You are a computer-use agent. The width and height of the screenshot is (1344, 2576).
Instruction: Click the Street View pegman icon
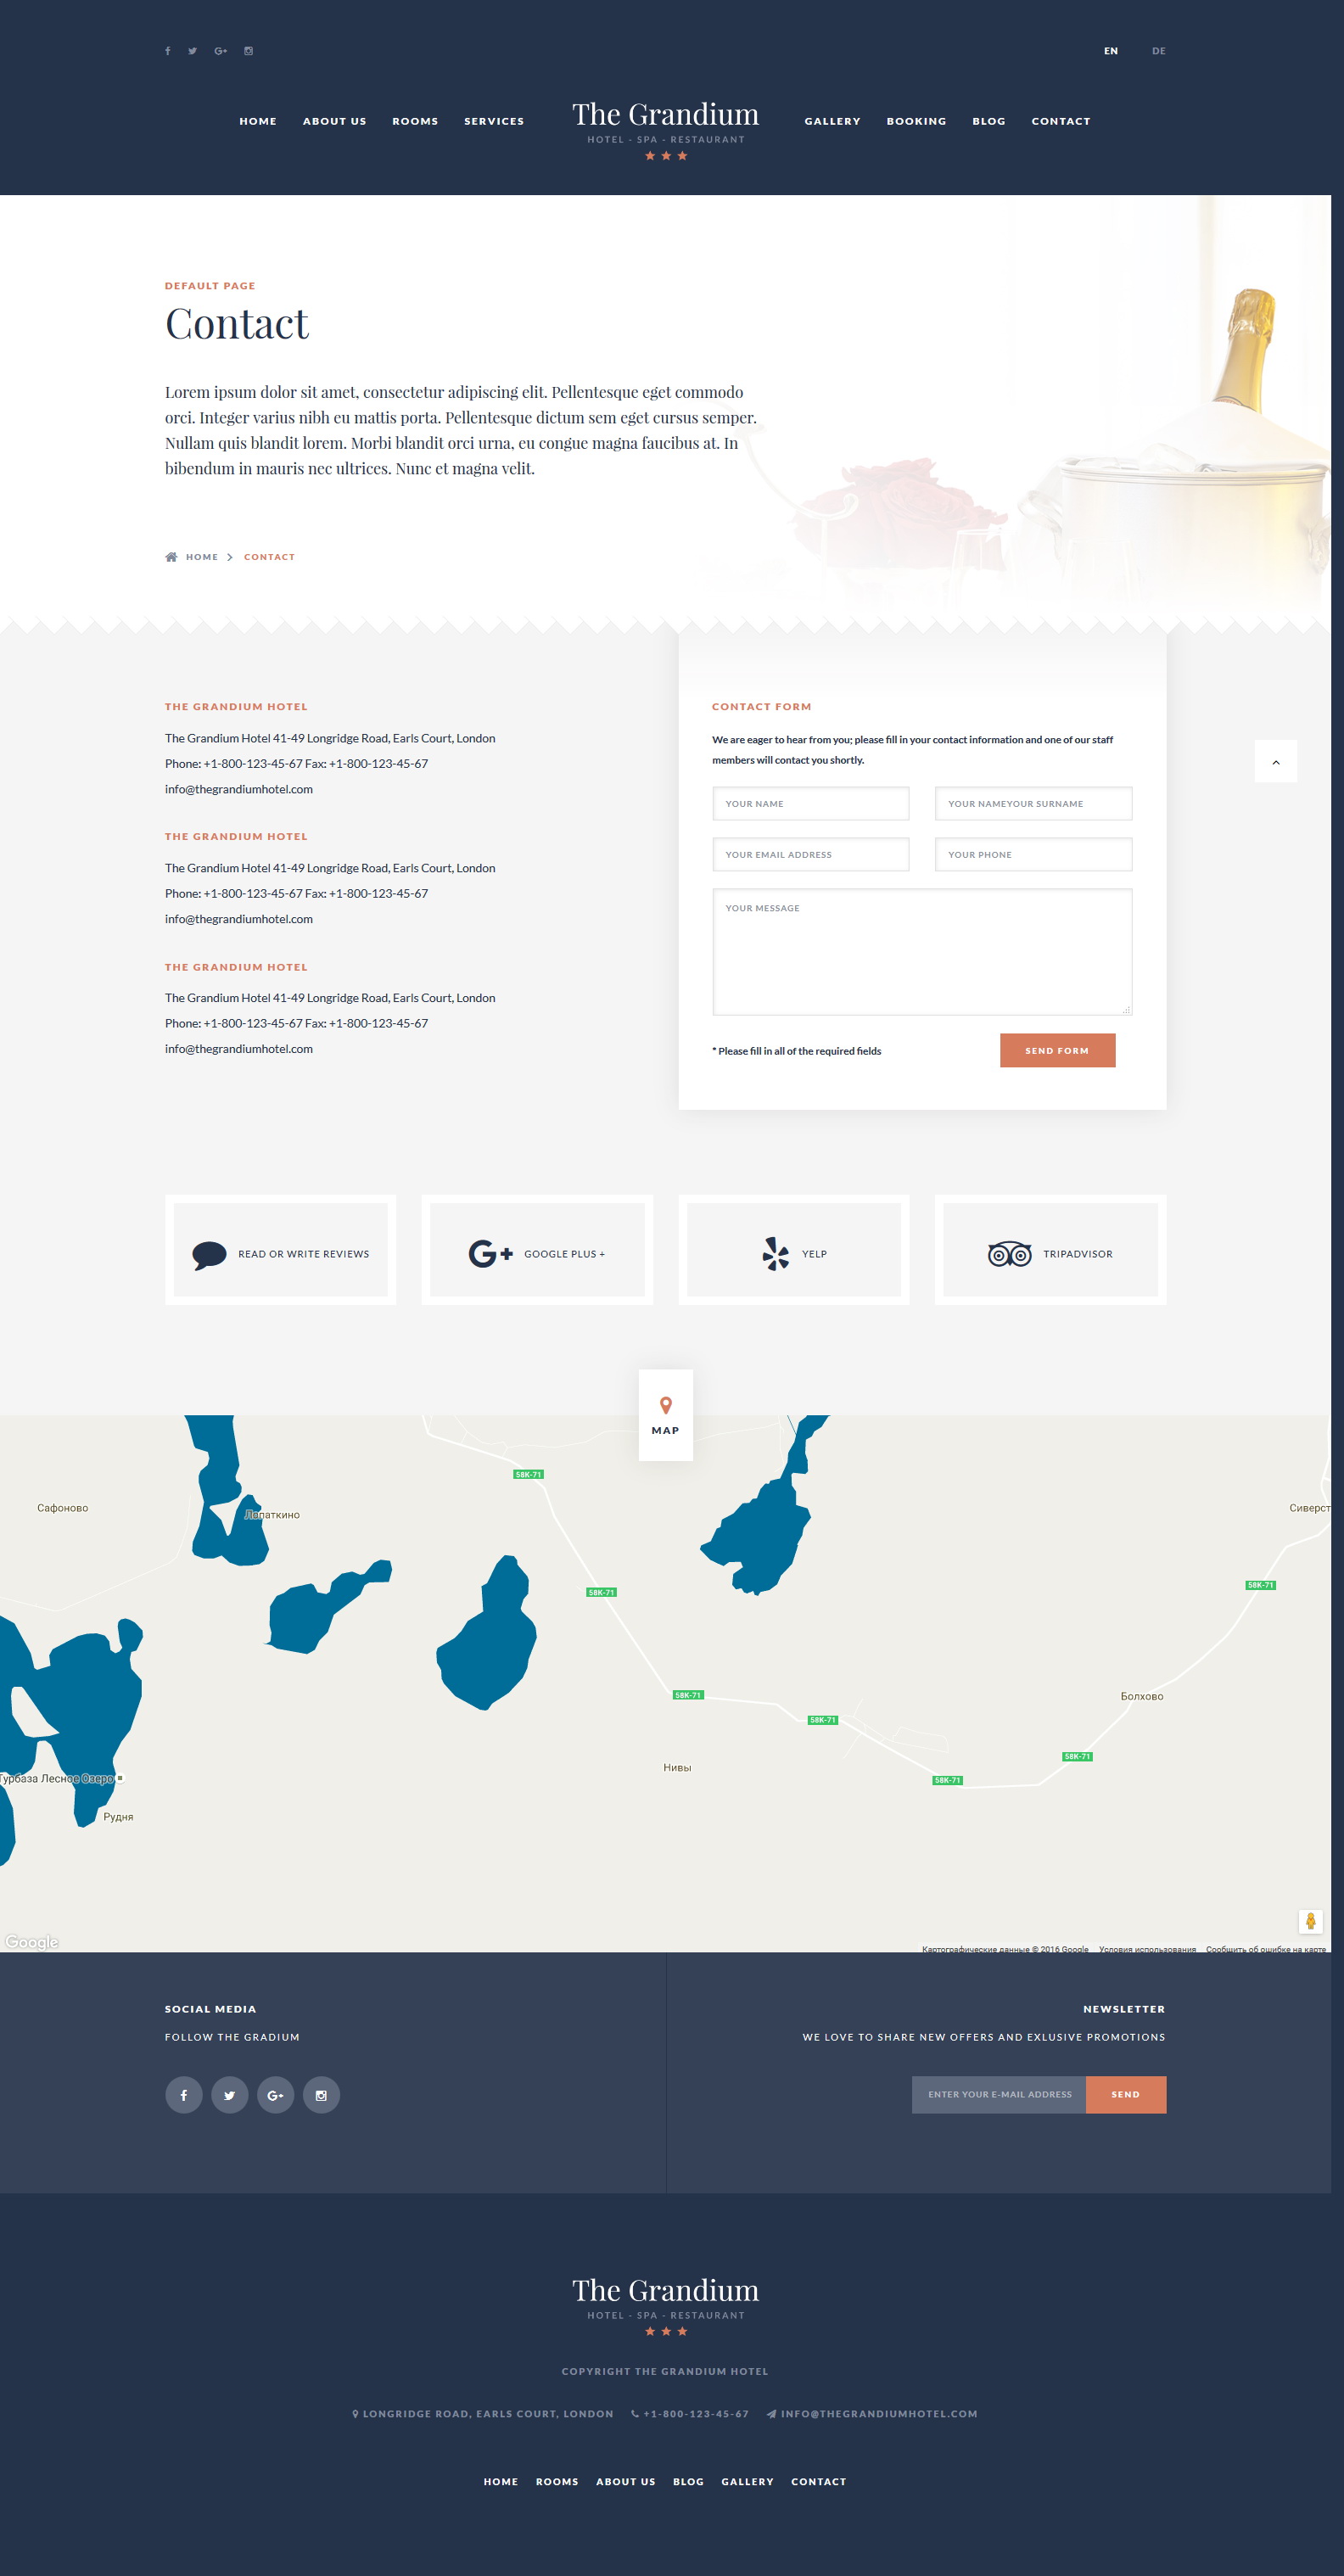point(1310,1921)
